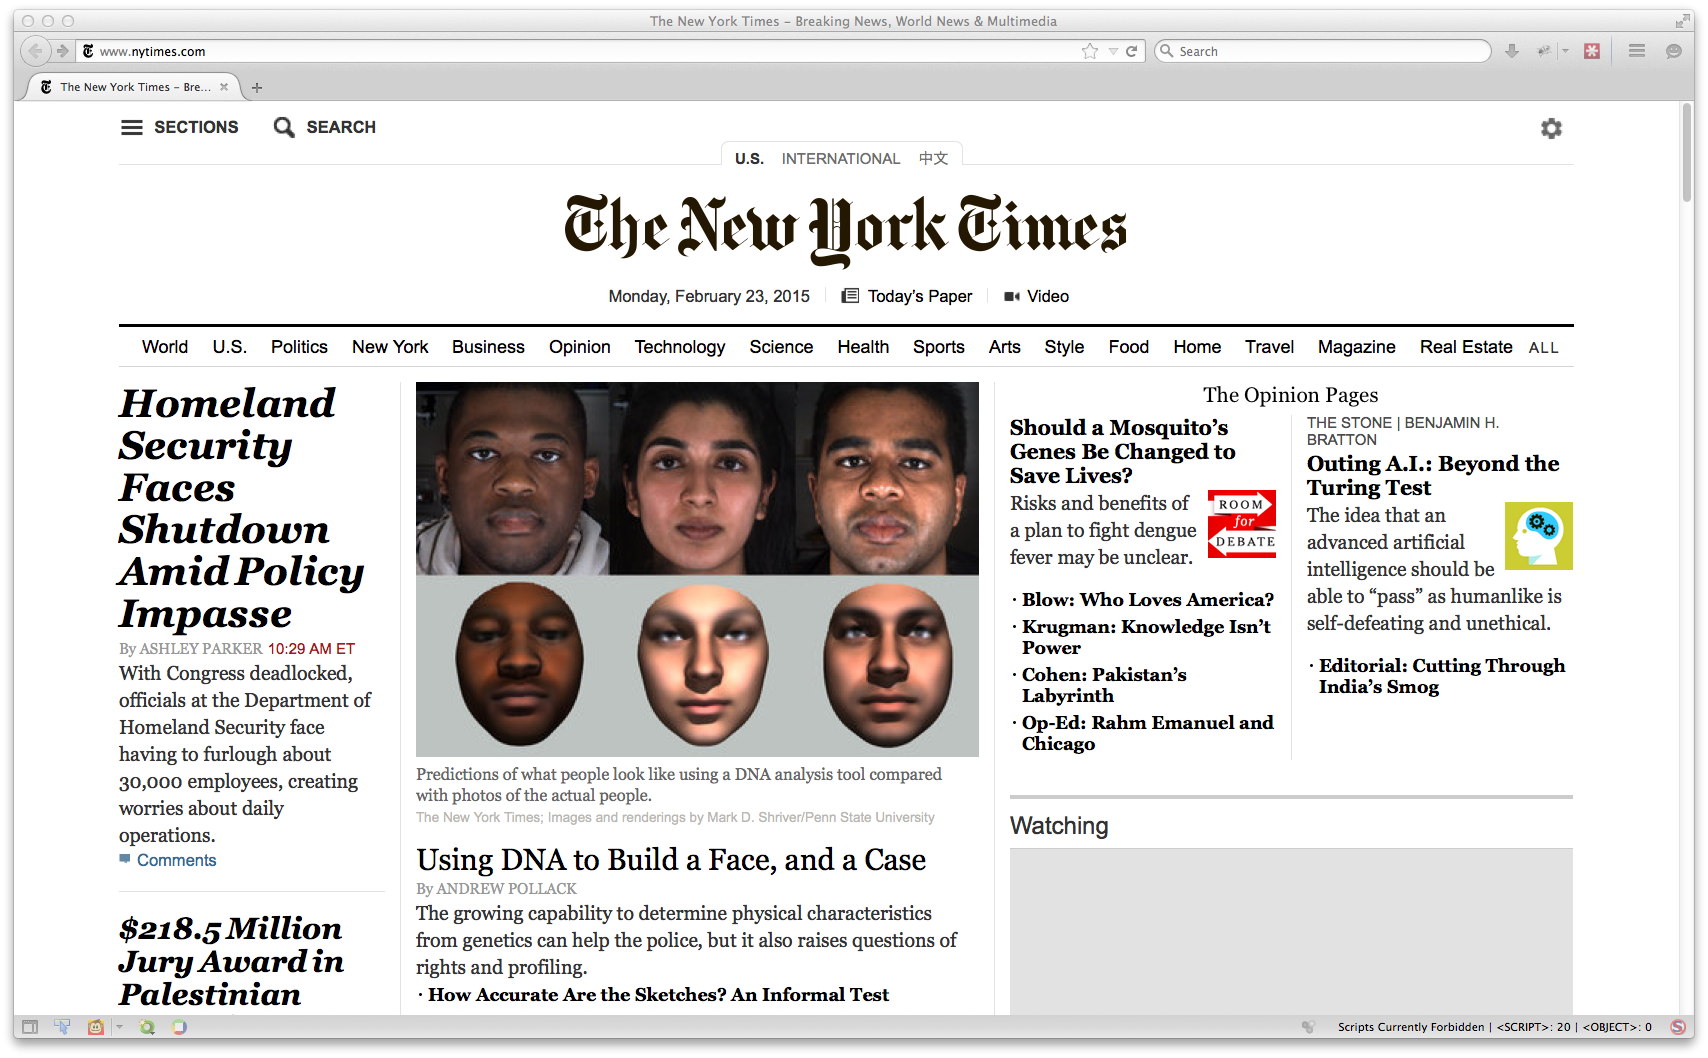
Task: Click the NoScript blocked-scripts icon in status bar
Action: 1678,1027
